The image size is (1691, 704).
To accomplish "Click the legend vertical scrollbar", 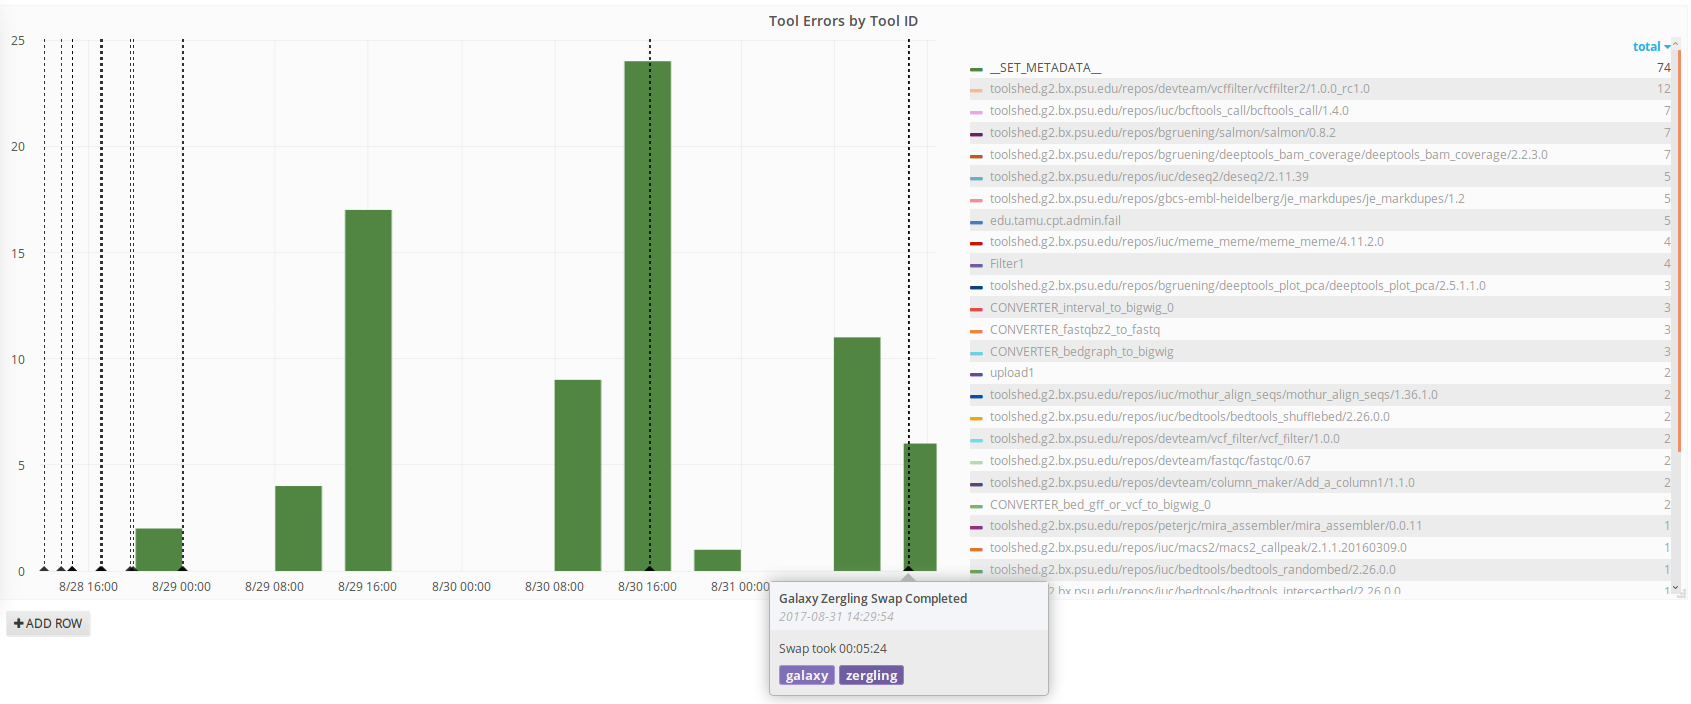I will click(x=1680, y=250).
